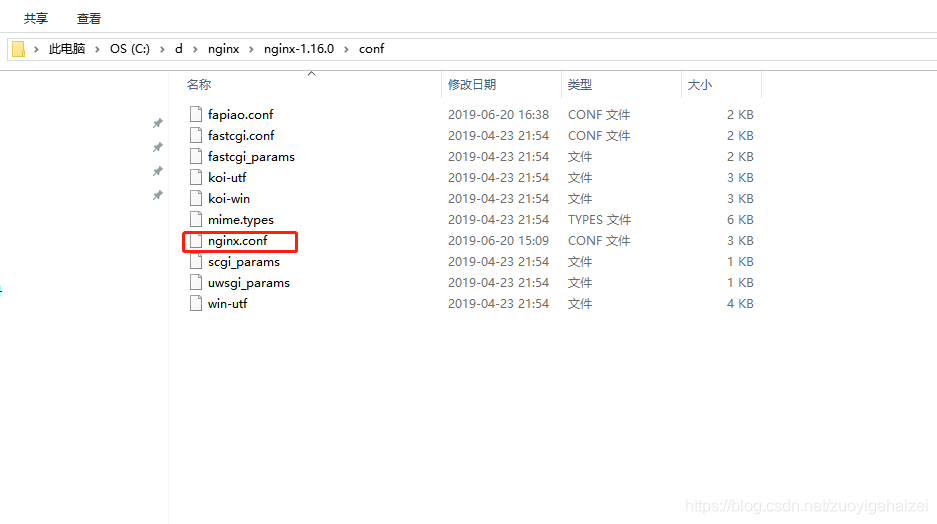Expand chevron after OS (C:) in path
This screenshot has width=937, height=524.
click(162, 49)
